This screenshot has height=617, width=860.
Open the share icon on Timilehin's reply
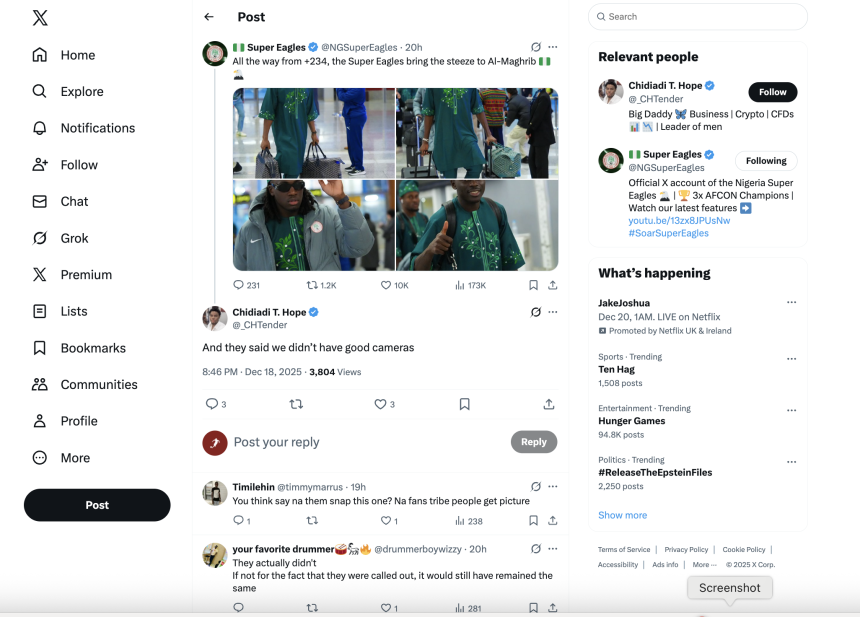(553, 520)
